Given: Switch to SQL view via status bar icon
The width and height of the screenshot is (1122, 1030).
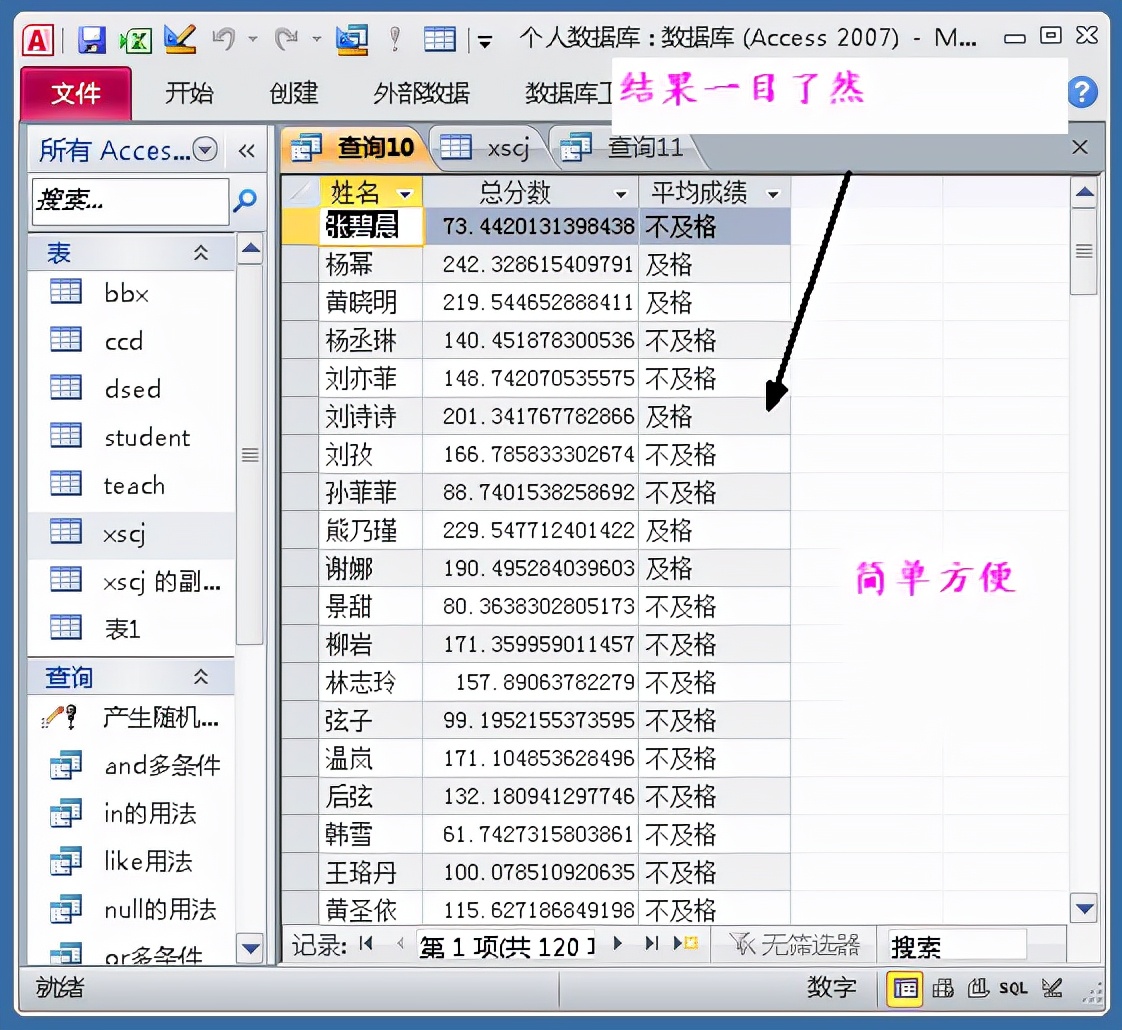Looking at the screenshot, I should click(1012, 988).
